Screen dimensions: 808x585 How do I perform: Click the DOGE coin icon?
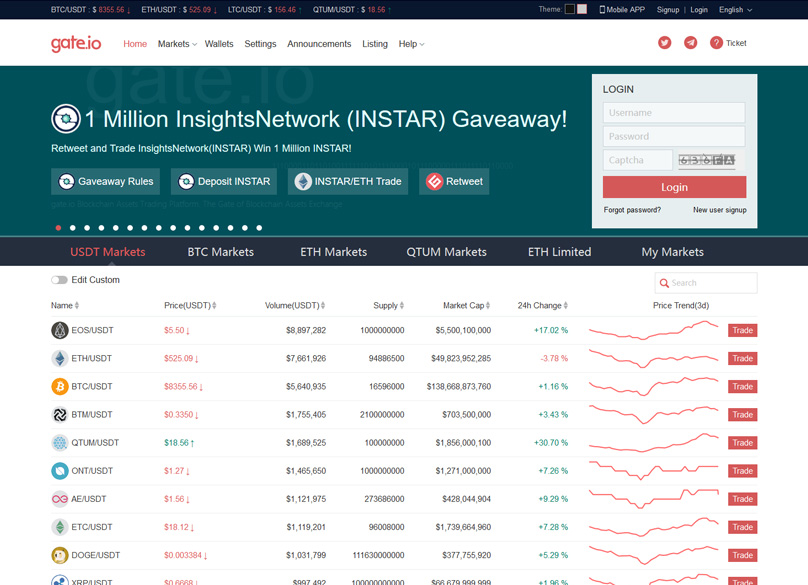[x=60, y=555]
